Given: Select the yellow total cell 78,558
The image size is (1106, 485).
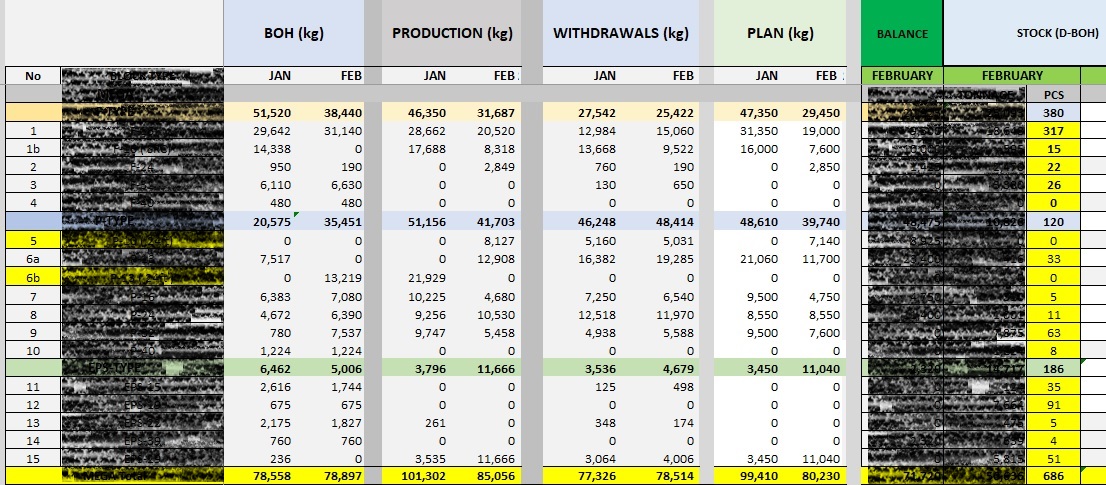Looking at the screenshot, I should 272,477.
